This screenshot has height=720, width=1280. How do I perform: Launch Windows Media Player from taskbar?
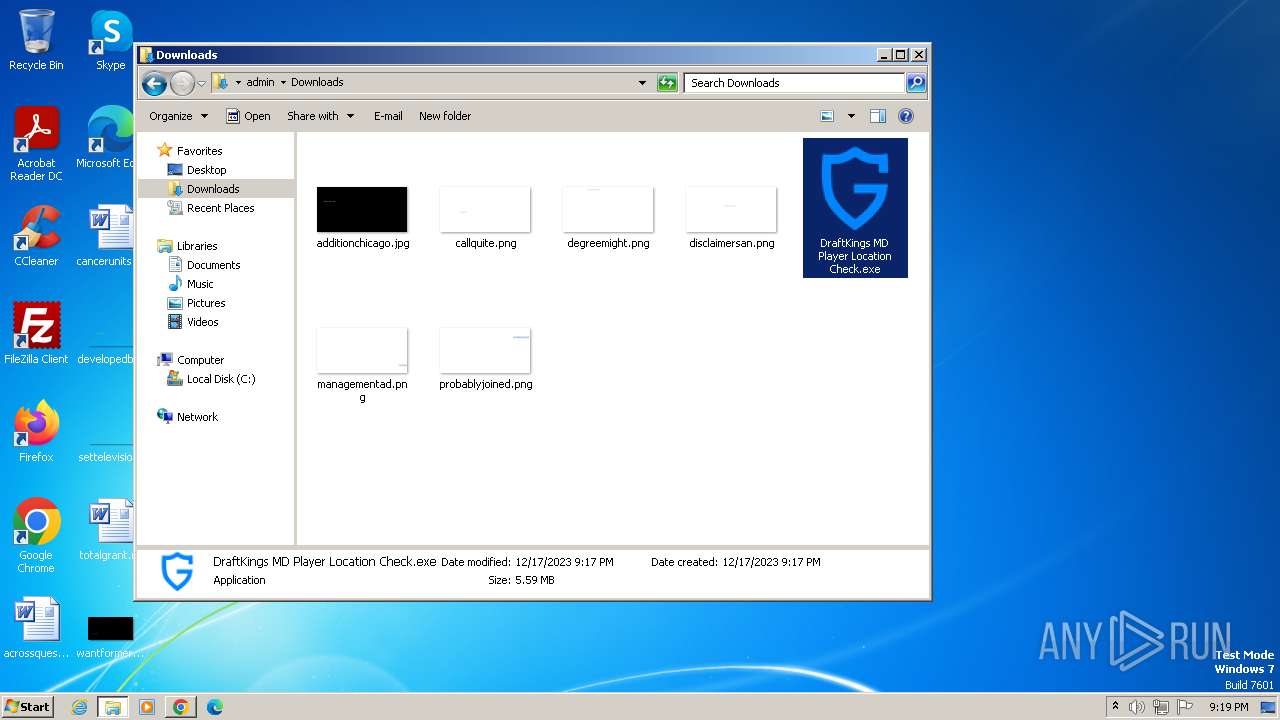pos(147,707)
